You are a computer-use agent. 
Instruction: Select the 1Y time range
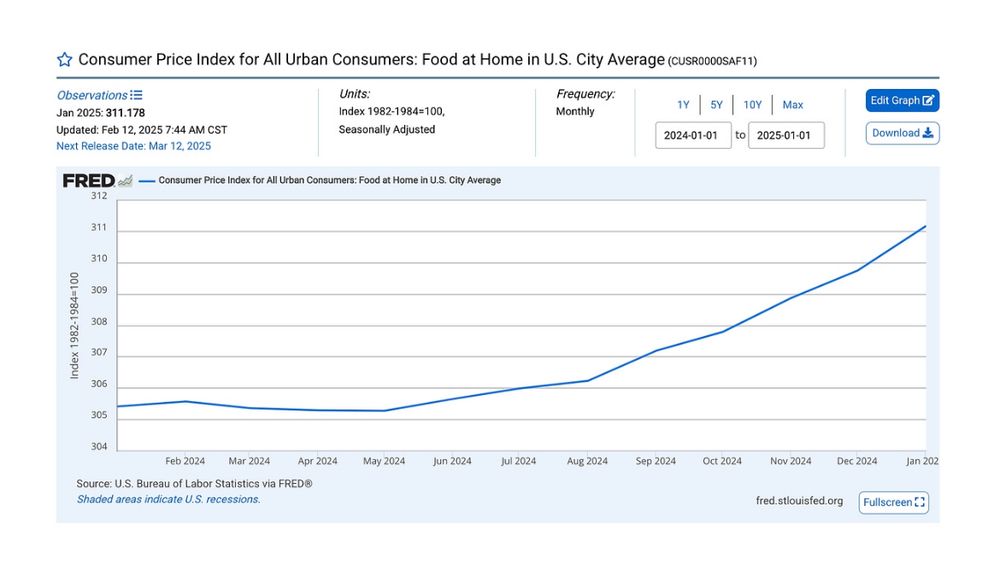[x=683, y=105]
